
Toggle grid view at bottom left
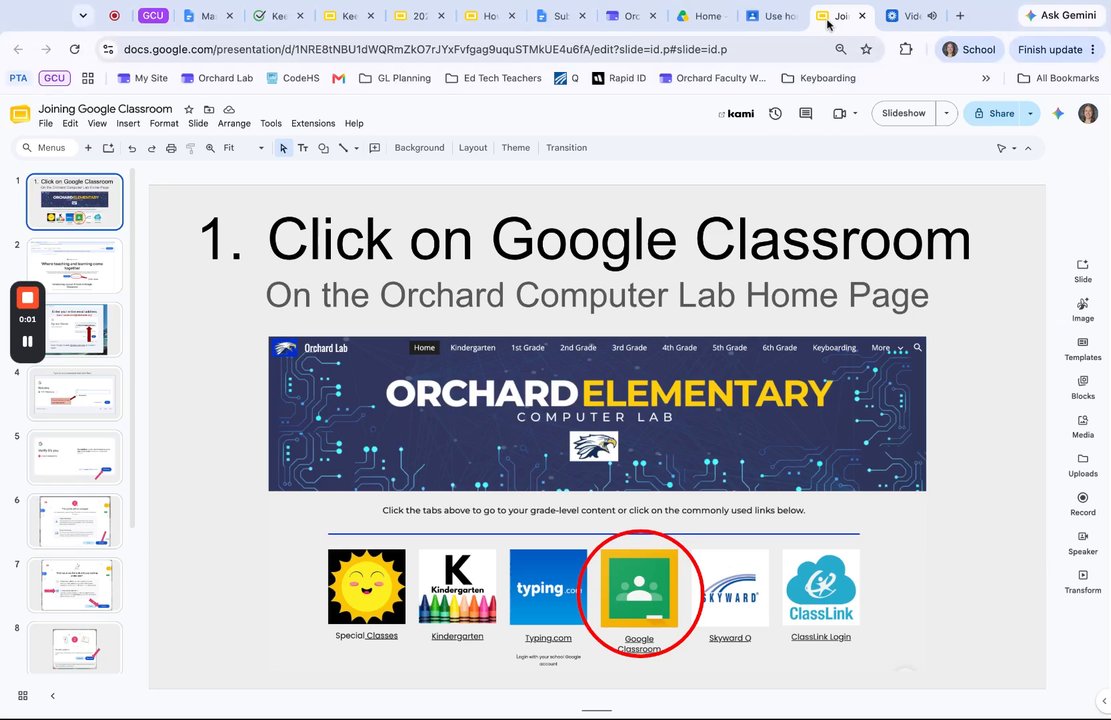coord(23,696)
